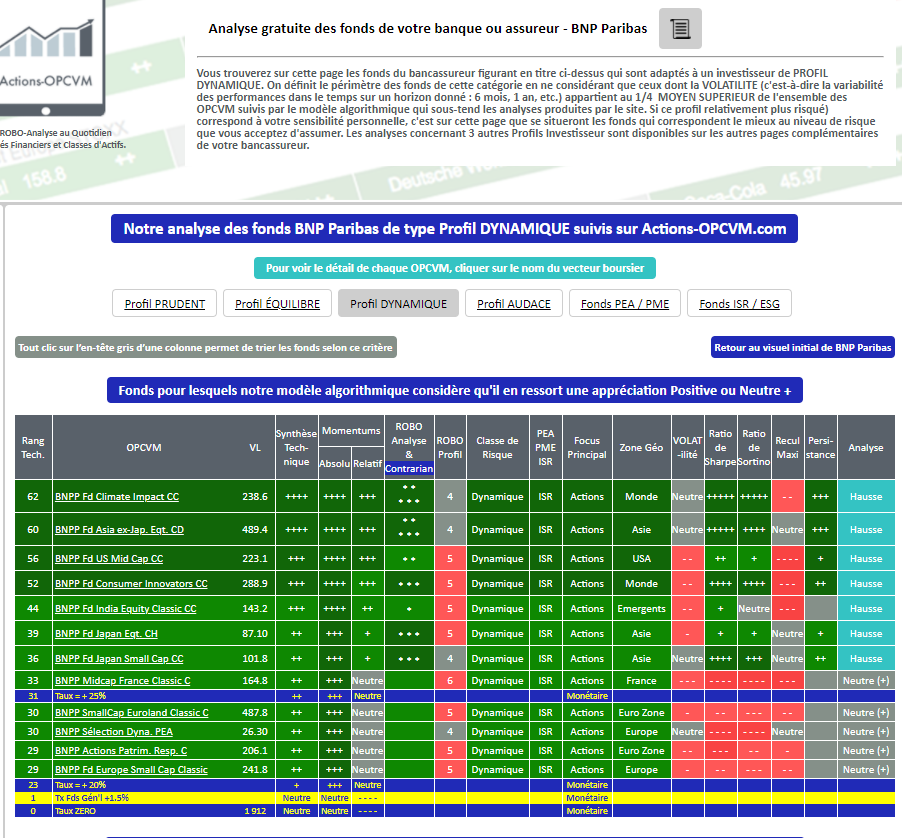
Task: Sort by Focus Principal header
Action: tap(587, 447)
